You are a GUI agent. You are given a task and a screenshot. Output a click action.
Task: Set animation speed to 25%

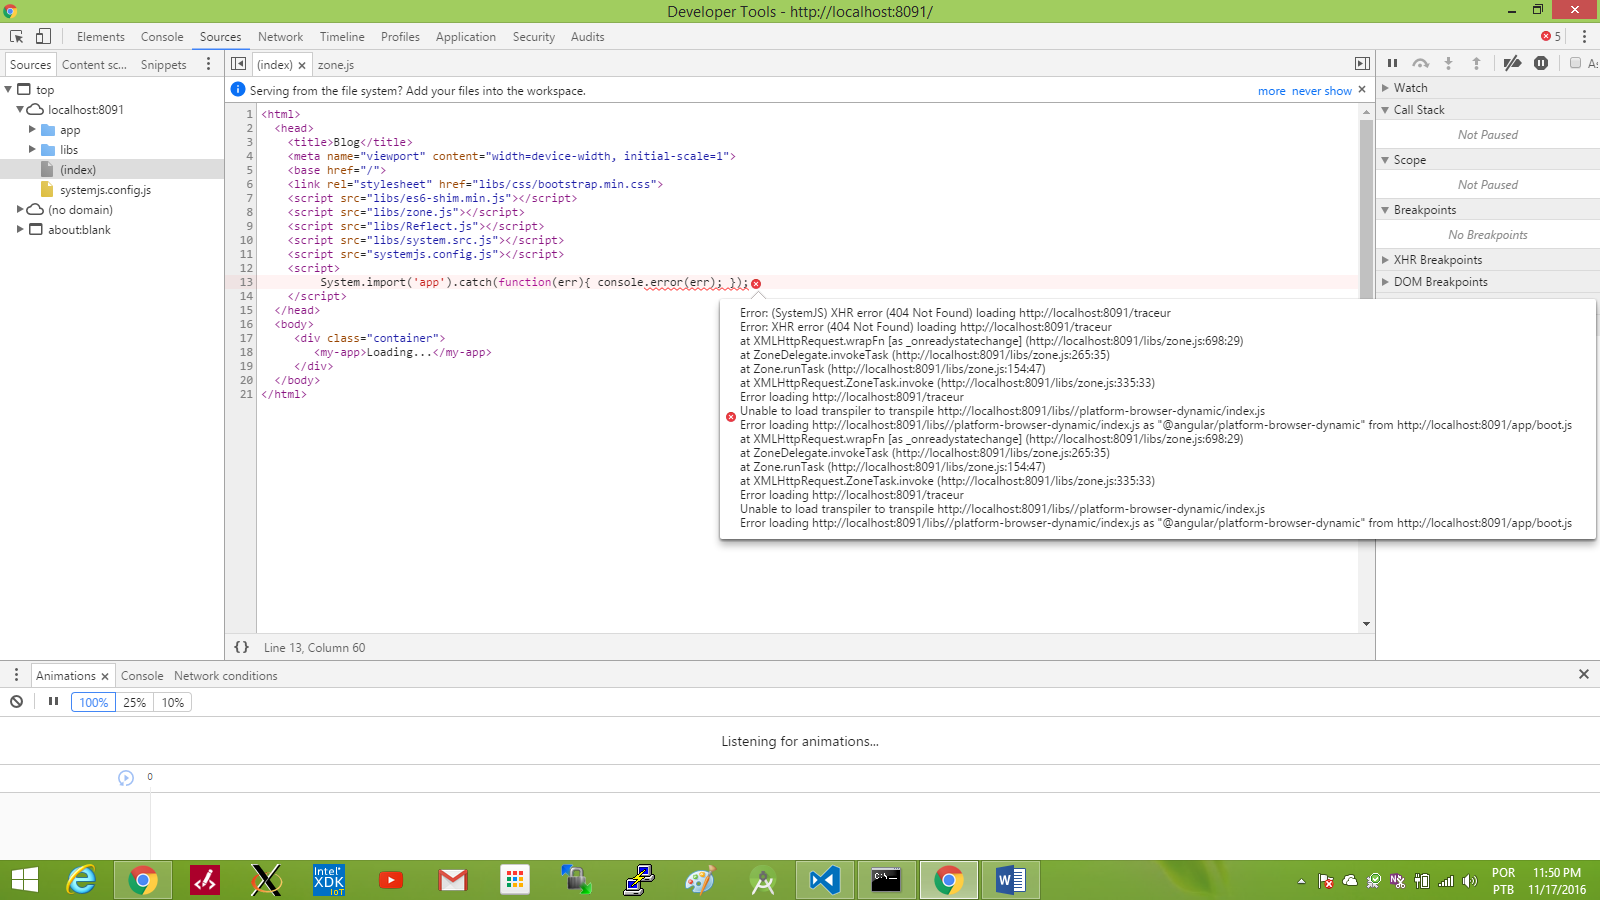pos(135,703)
